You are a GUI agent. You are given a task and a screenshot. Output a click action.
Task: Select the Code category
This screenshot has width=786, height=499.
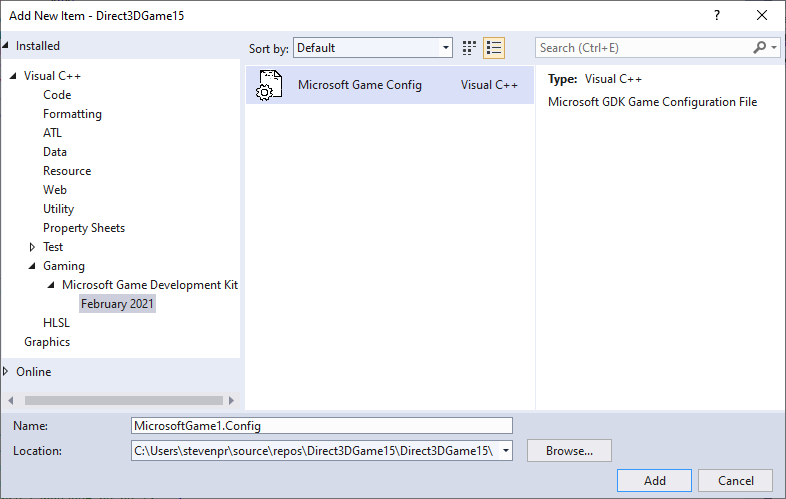click(57, 95)
